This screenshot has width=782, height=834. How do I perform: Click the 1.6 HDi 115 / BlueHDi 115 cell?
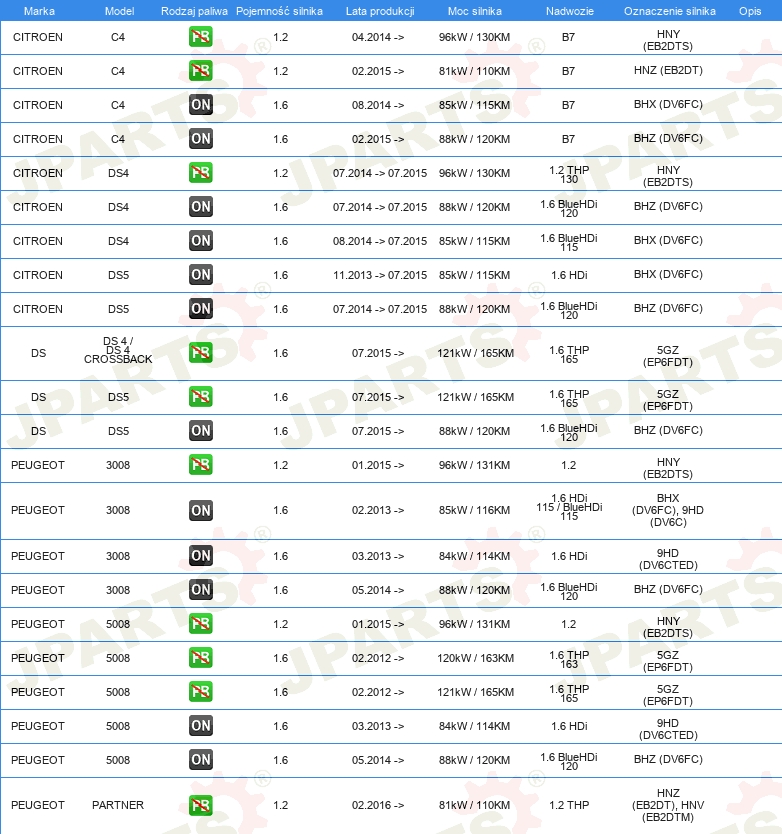[569, 507]
